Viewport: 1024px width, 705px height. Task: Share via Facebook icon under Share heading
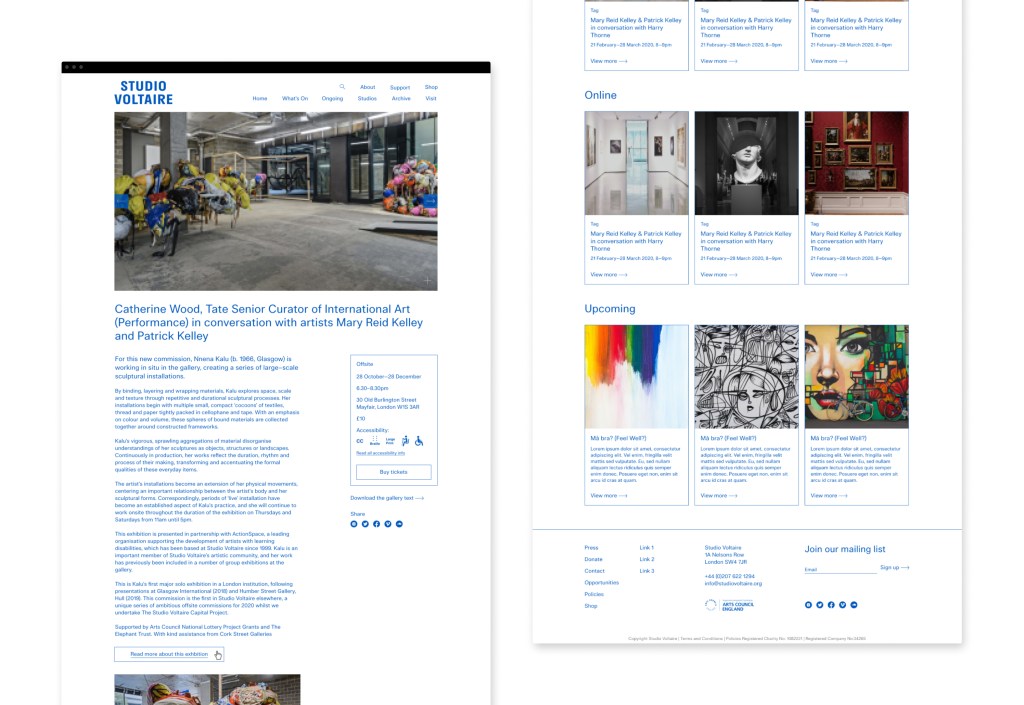376,524
